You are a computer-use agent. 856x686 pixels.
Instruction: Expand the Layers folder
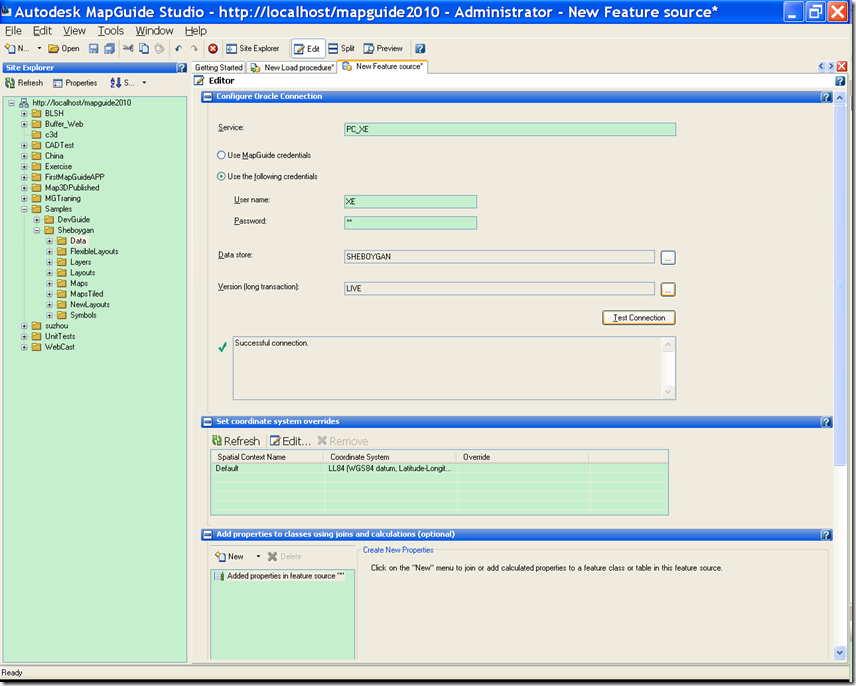pos(49,262)
